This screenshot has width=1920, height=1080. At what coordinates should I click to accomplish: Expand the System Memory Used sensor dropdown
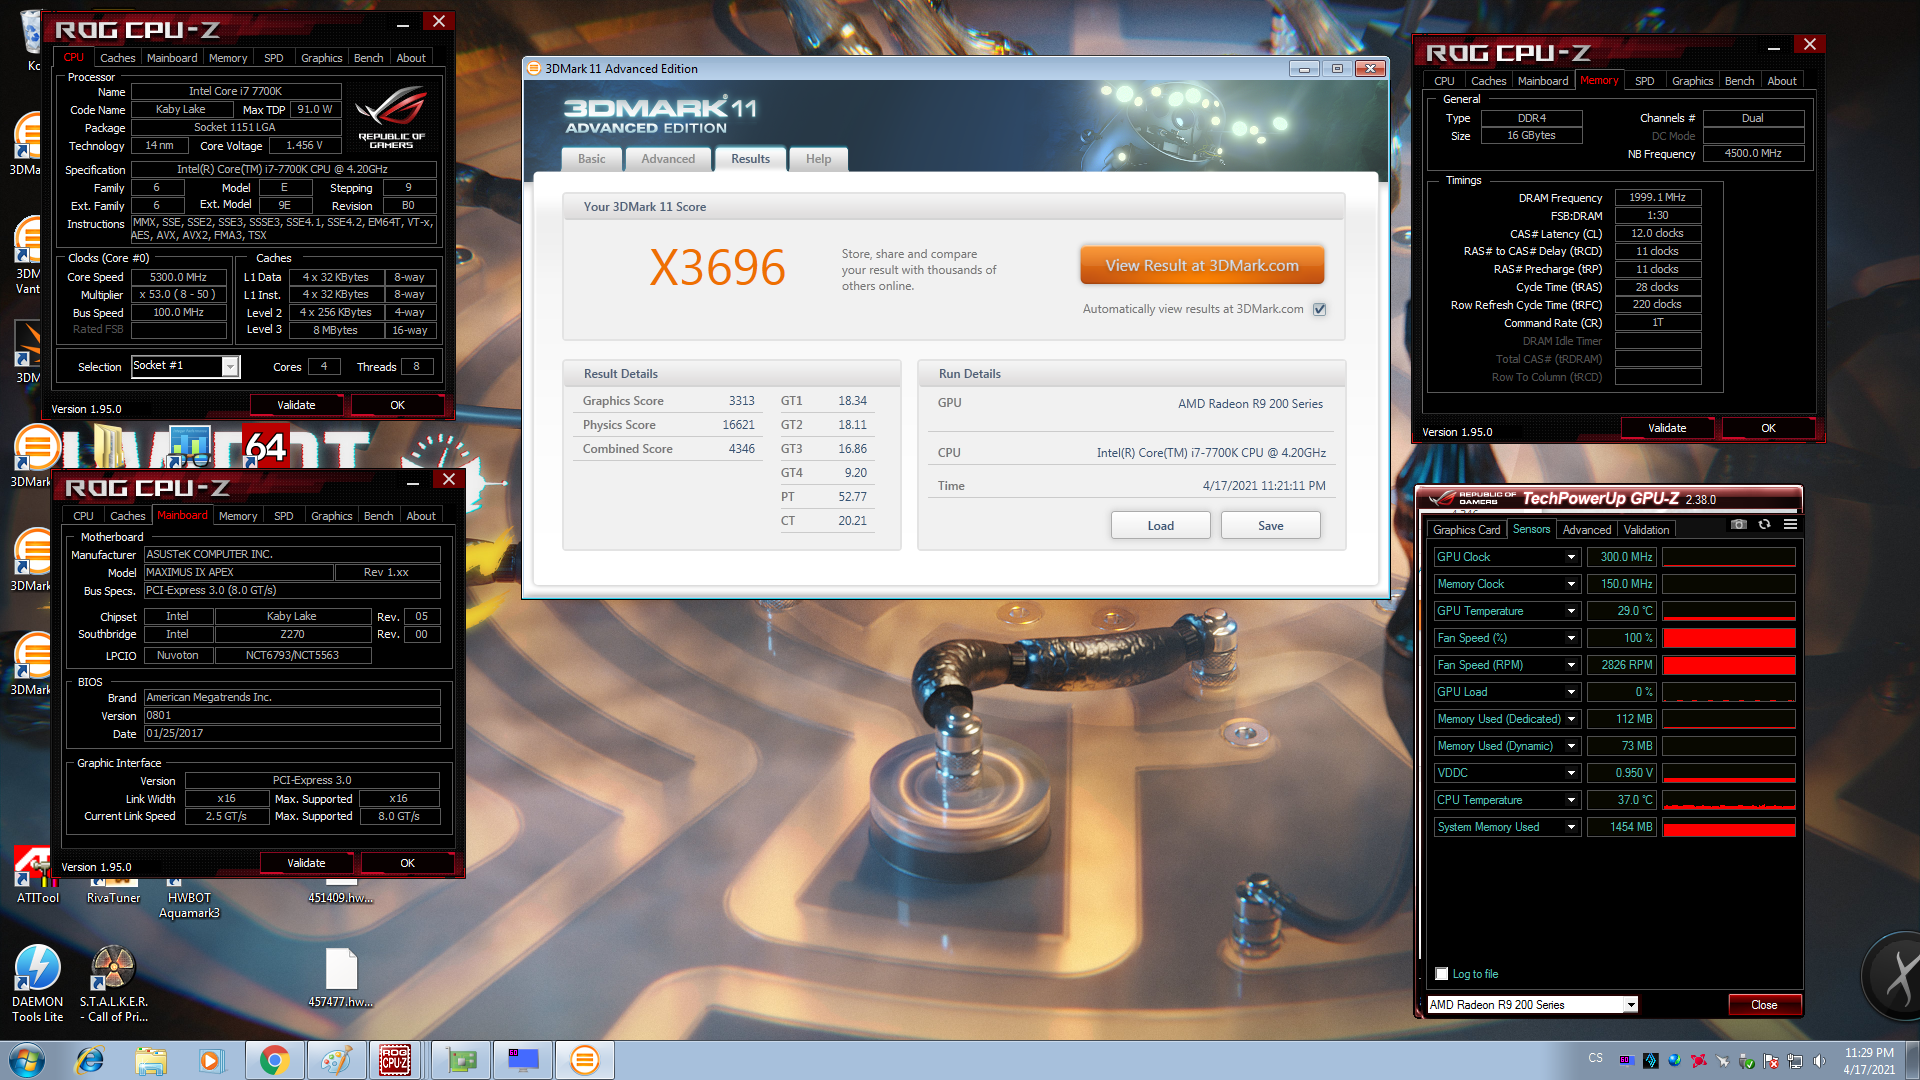1571,827
